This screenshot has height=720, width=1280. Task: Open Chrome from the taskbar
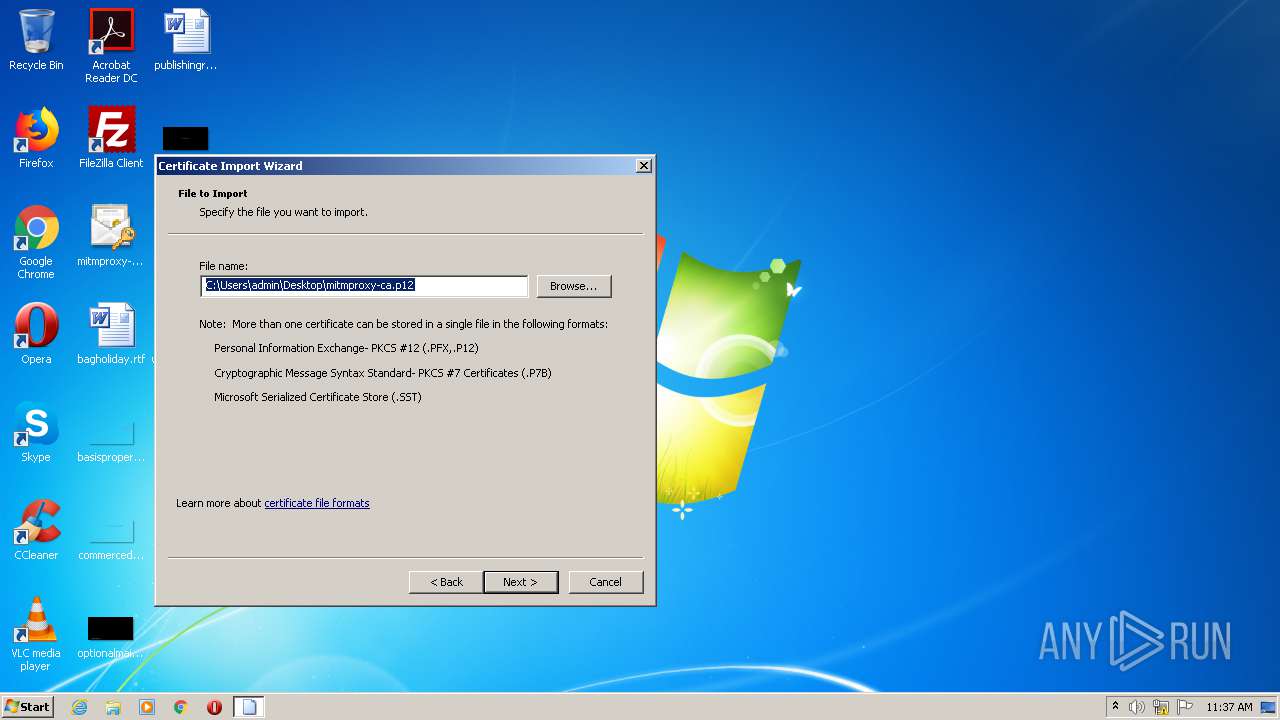(181, 707)
